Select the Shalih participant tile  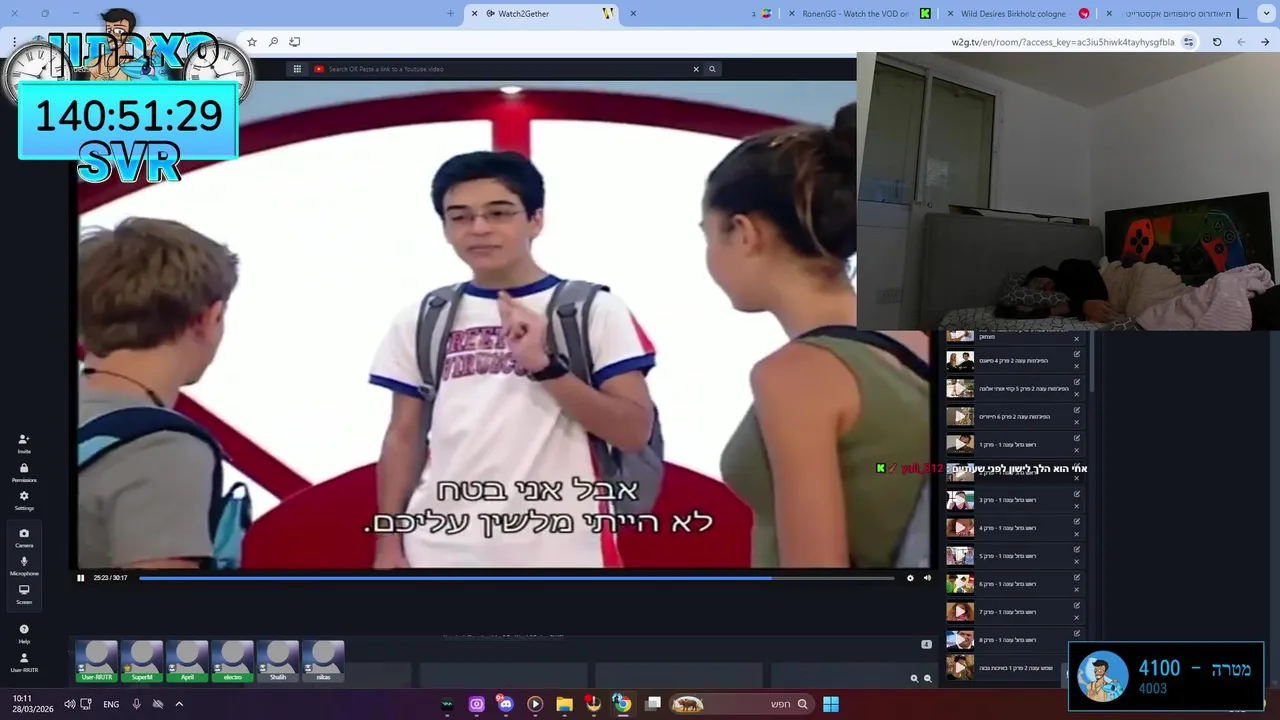[x=278, y=662]
